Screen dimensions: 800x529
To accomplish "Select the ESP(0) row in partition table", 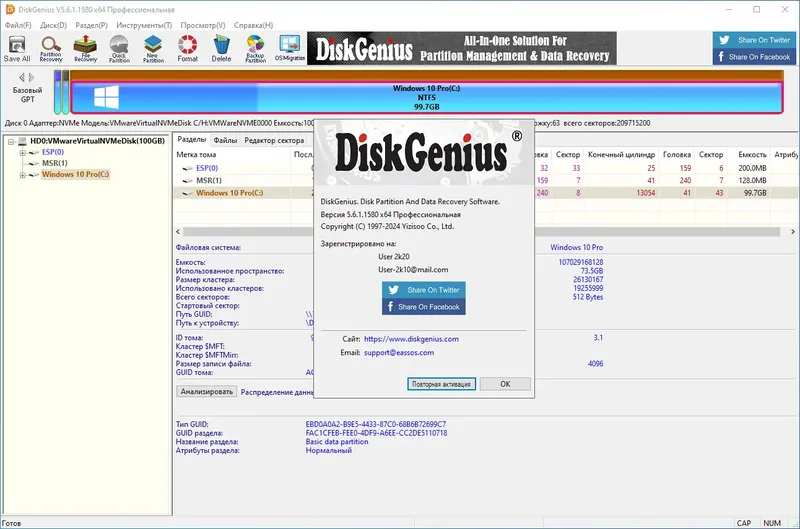I will pyautogui.click(x=207, y=168).
